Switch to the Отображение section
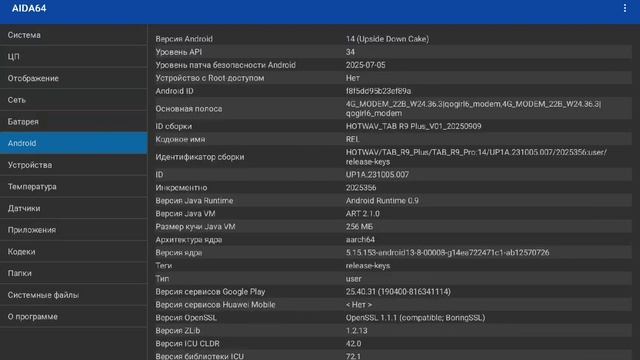Viewport: 640px width, 360px height. point(73,78)
